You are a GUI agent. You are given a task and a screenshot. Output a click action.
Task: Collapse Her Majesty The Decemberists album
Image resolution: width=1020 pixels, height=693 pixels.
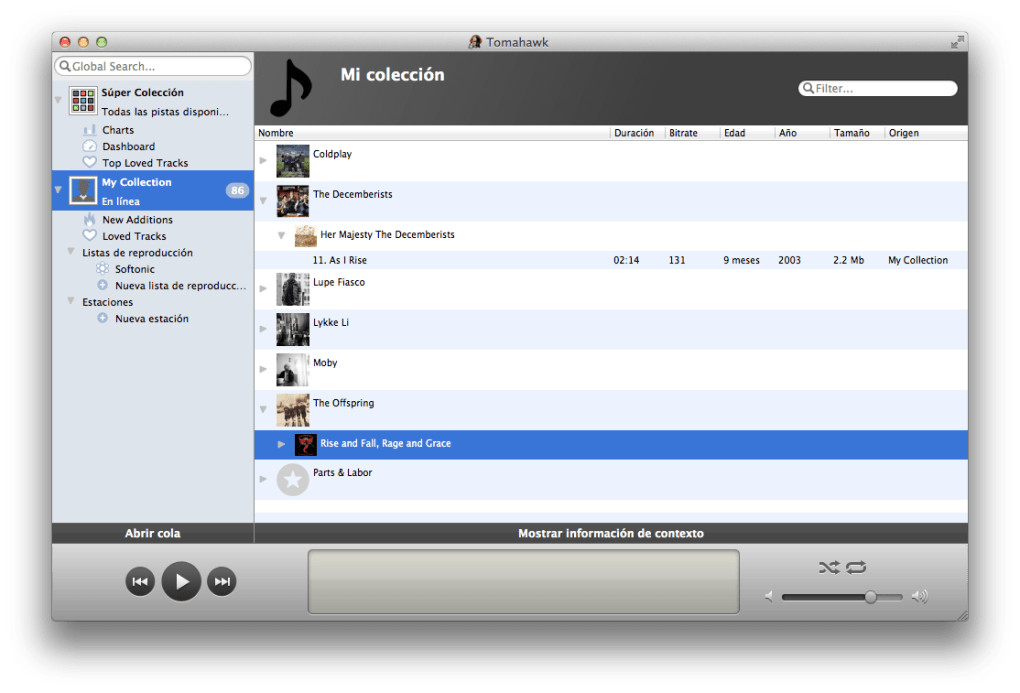pyautogui.click(x=282, y=236)
